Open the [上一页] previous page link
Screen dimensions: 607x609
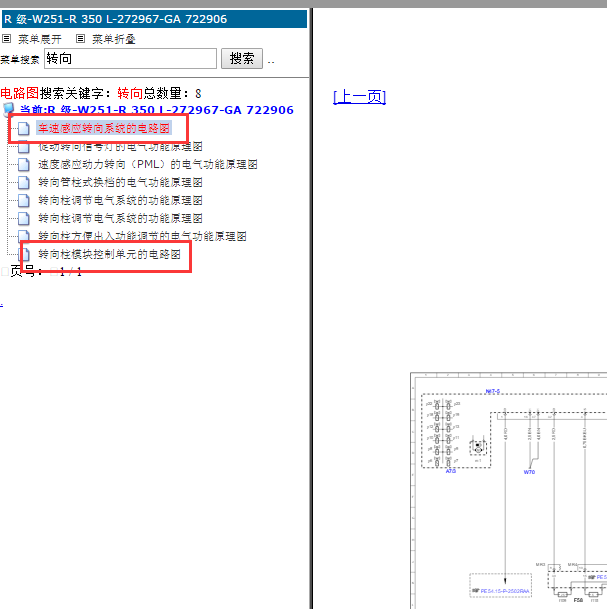pyautogui.click(x=359, y=97)
